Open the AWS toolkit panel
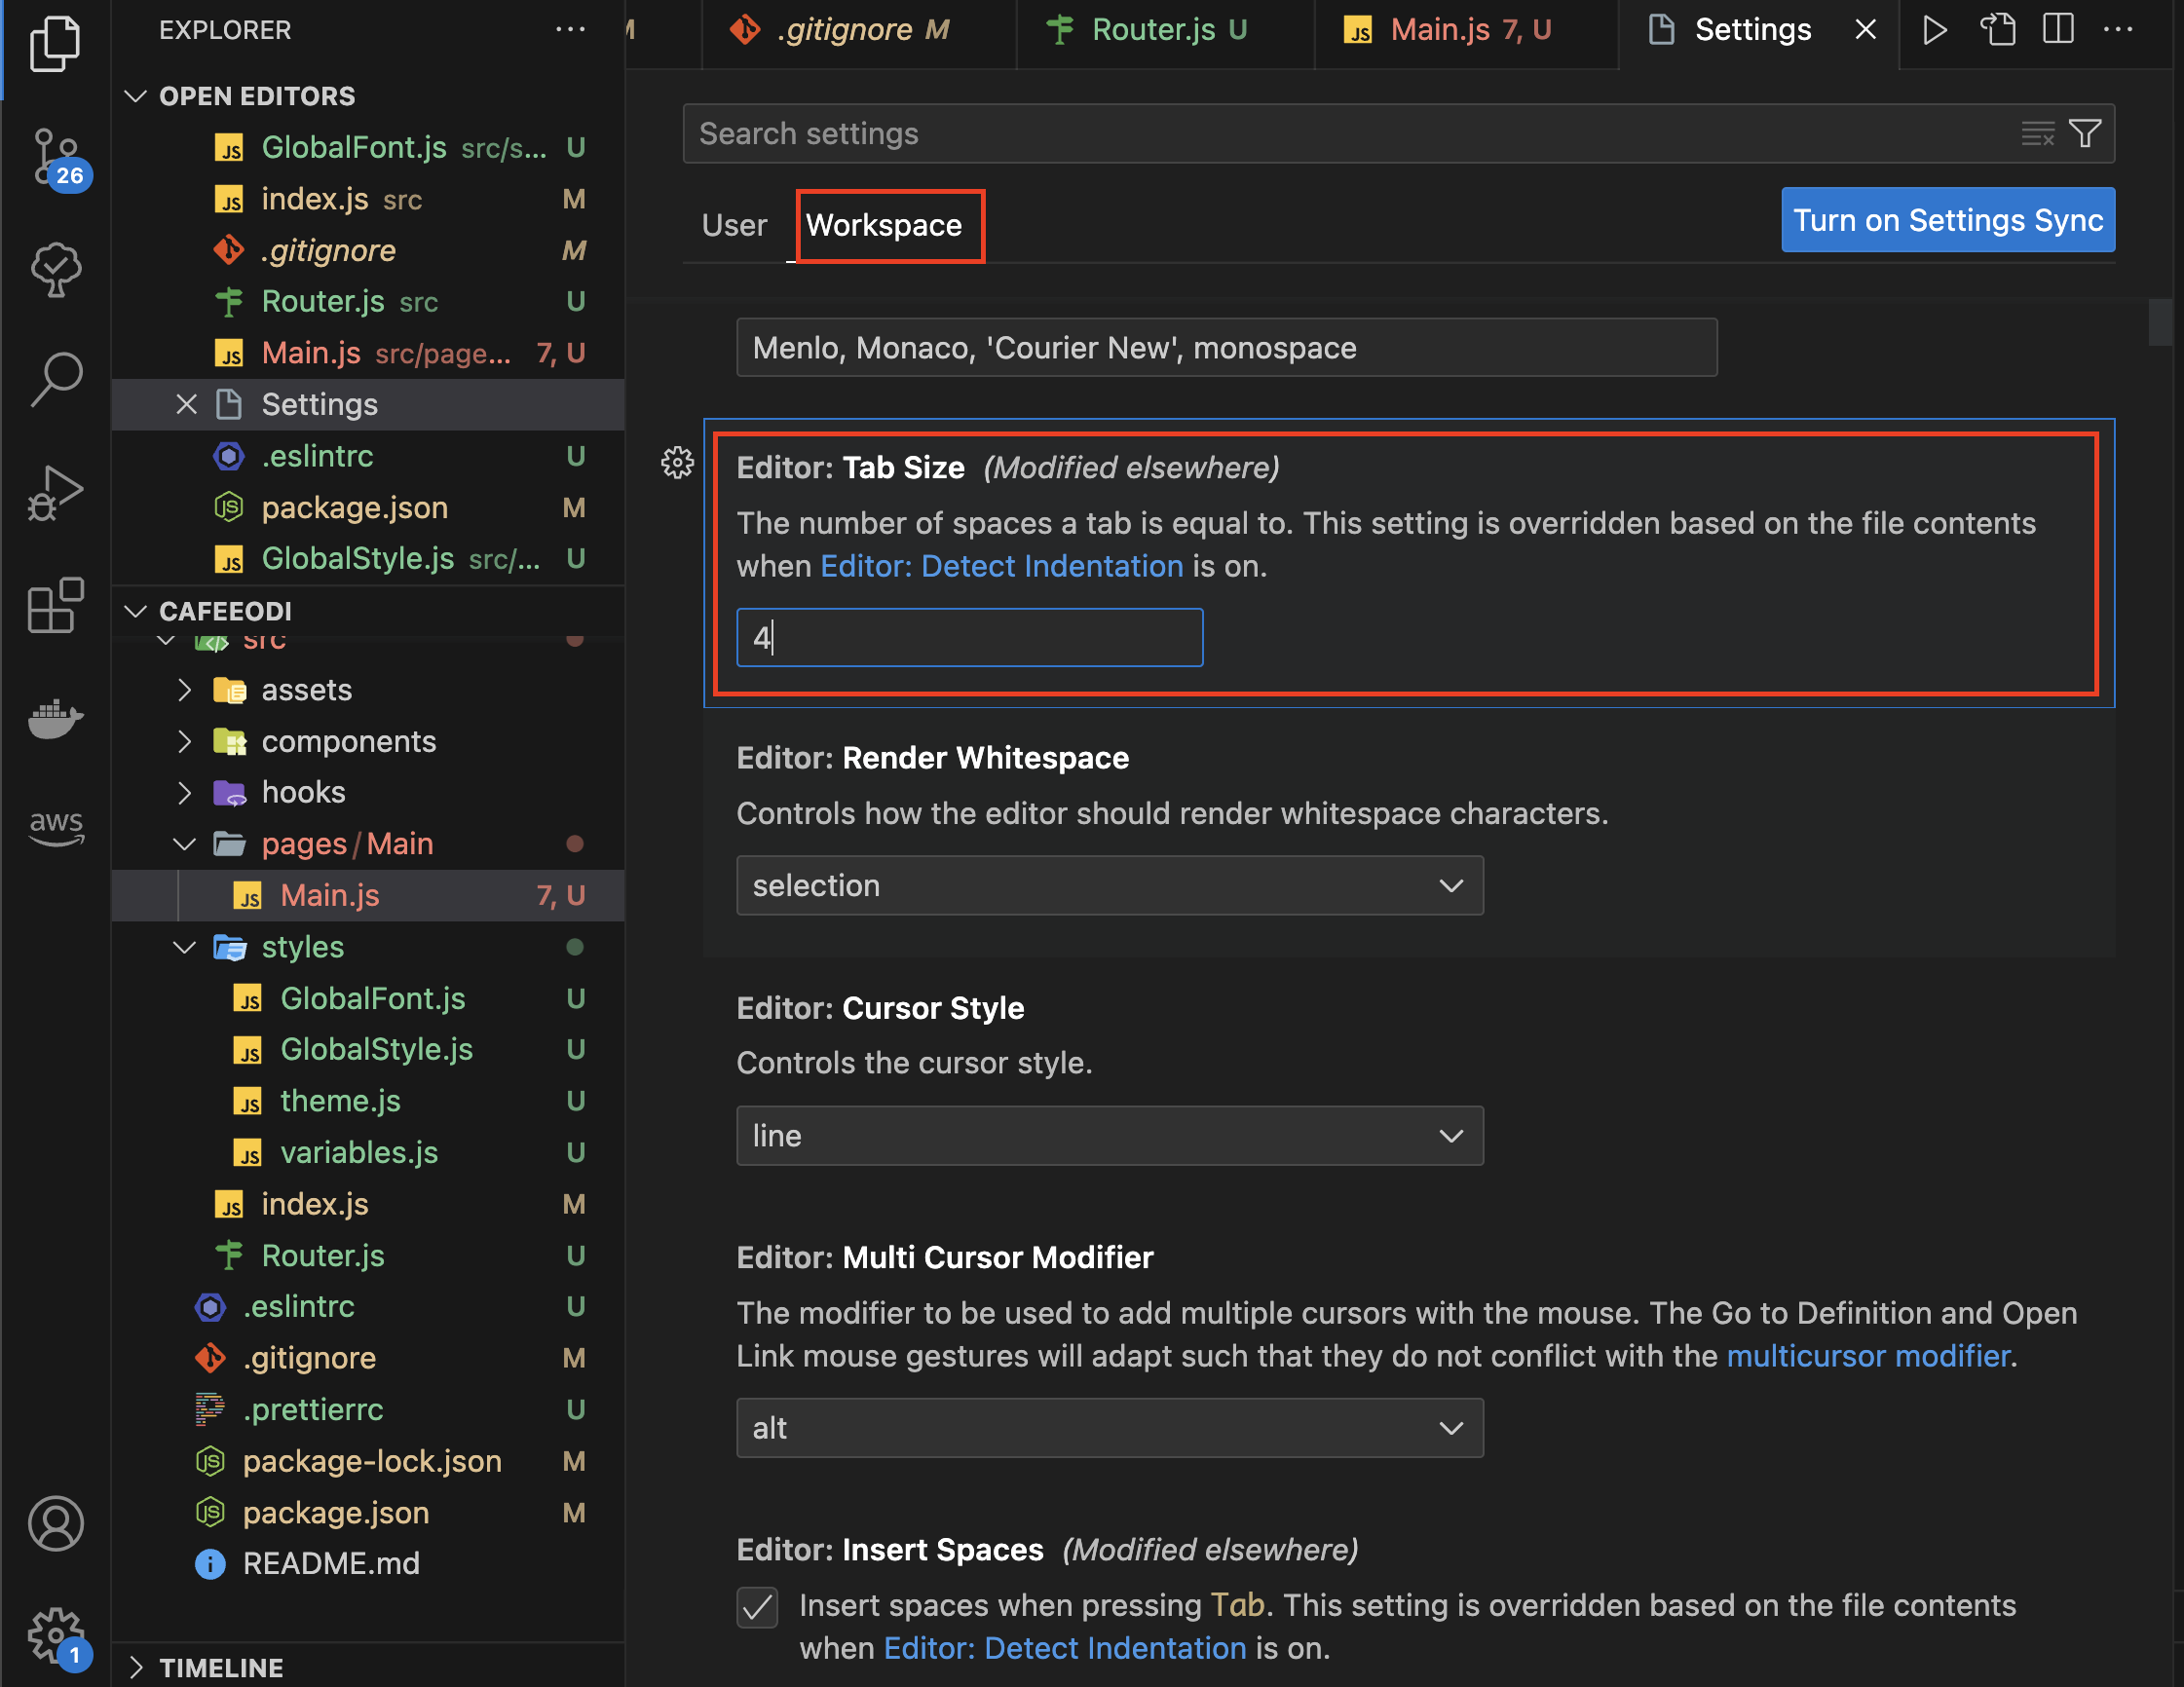The width and height of the screenshot is (2184, 1687). tap(56, 826)
